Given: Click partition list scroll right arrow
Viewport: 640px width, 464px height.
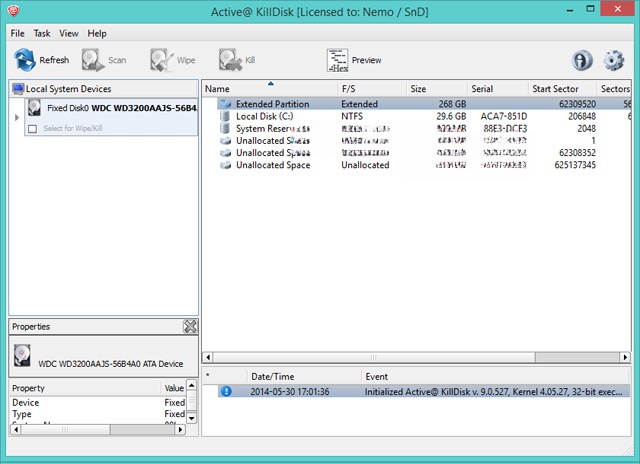Looking at the screenshot, I should [625, 357].
